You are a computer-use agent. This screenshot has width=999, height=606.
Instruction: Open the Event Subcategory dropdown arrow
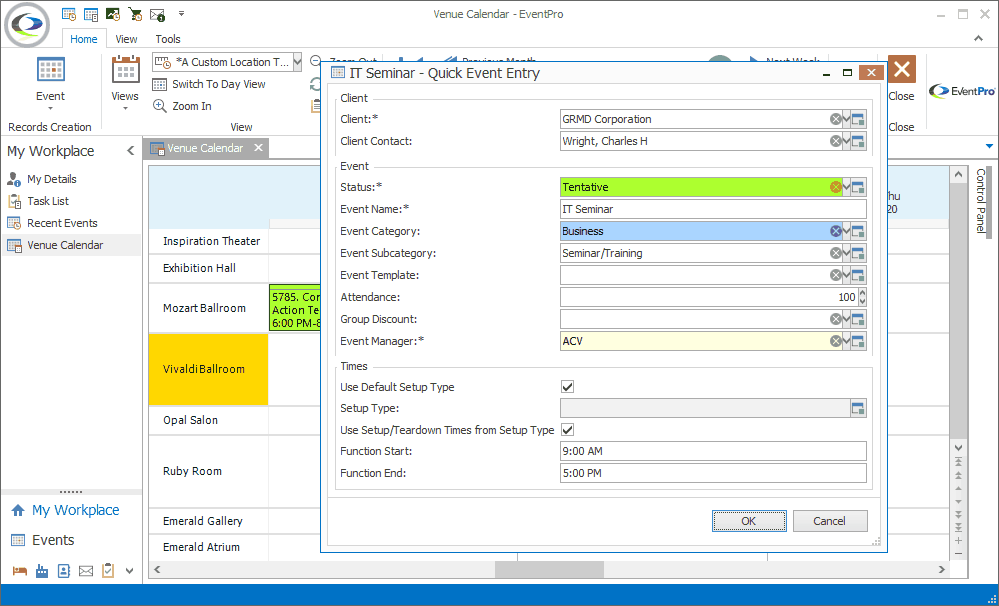[x=846, y=253]
